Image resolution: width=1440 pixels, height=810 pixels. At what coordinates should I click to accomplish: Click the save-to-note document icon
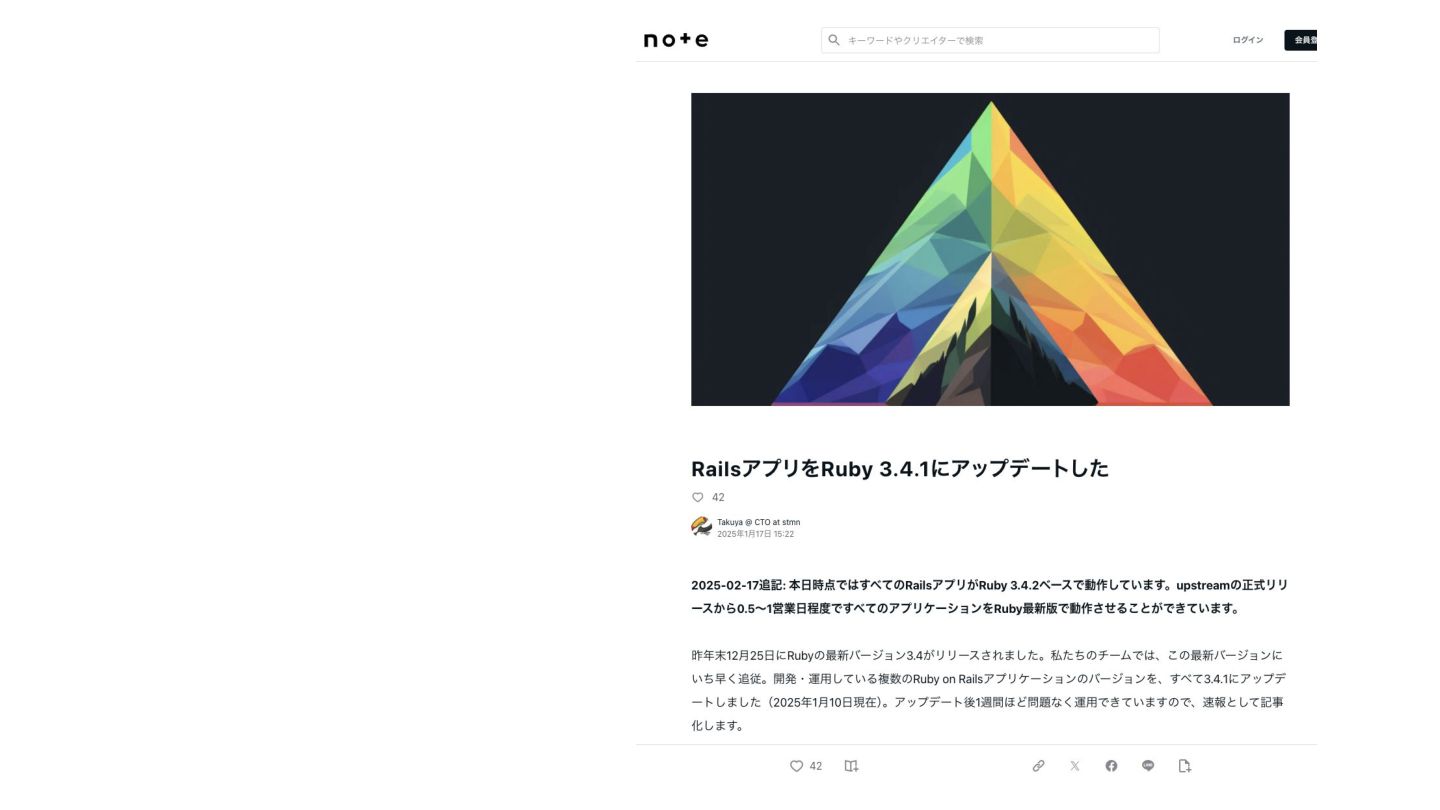pyautogui.click(x=1185, y=766)
